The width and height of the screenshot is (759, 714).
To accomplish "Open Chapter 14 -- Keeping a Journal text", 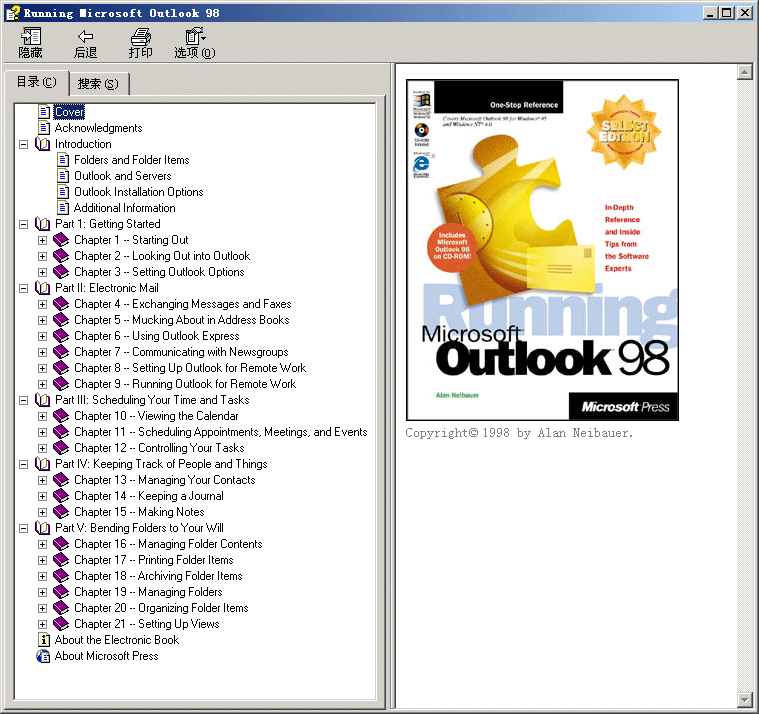I will click(x=149, y=496).
